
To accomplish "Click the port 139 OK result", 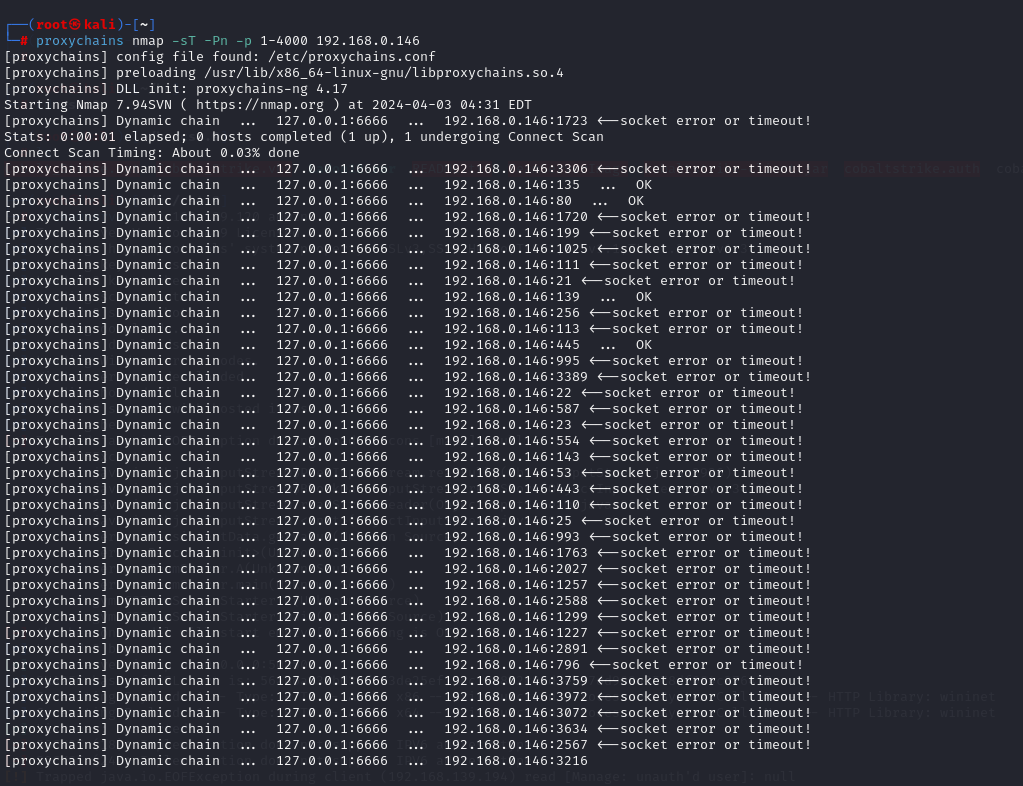I will click(547, 297).
